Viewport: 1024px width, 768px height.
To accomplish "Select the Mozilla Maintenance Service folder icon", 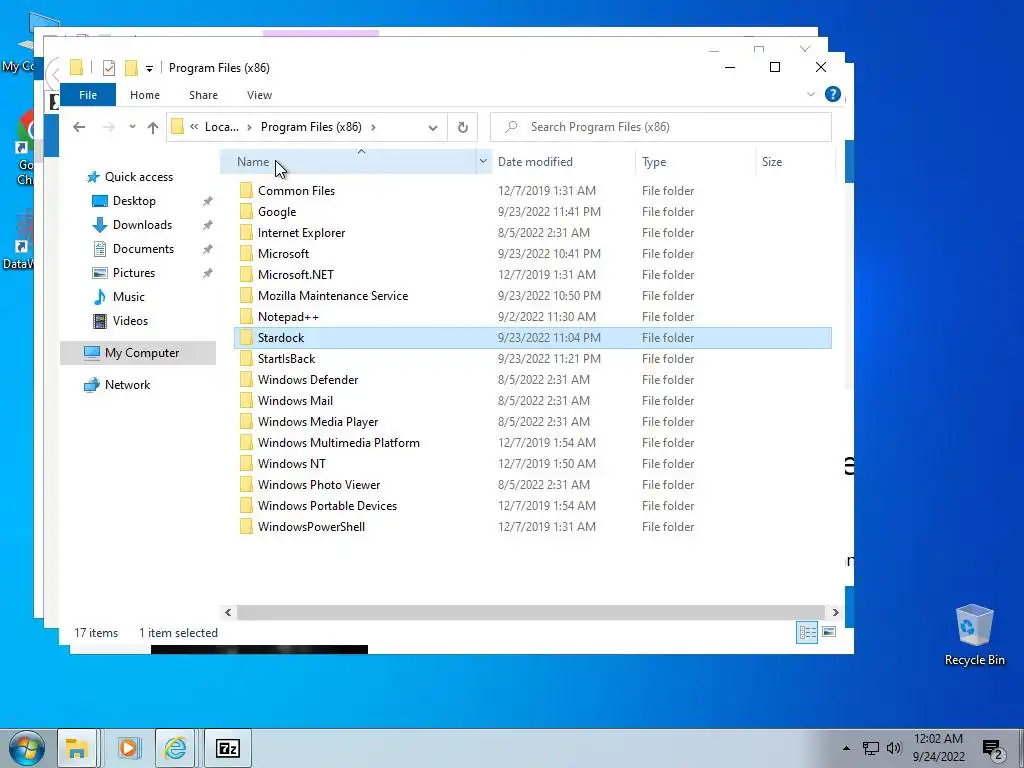I will tap(246, 296).
